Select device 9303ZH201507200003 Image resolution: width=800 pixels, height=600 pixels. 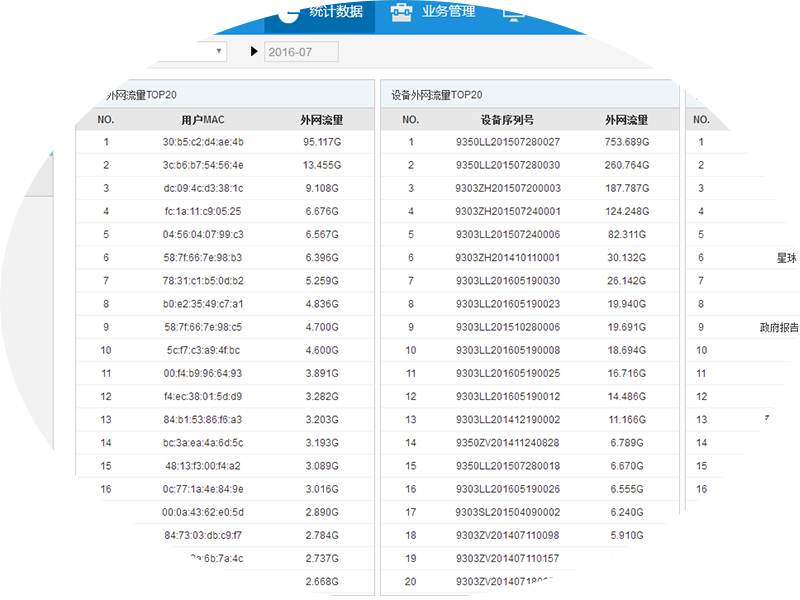tap(508, 188)
